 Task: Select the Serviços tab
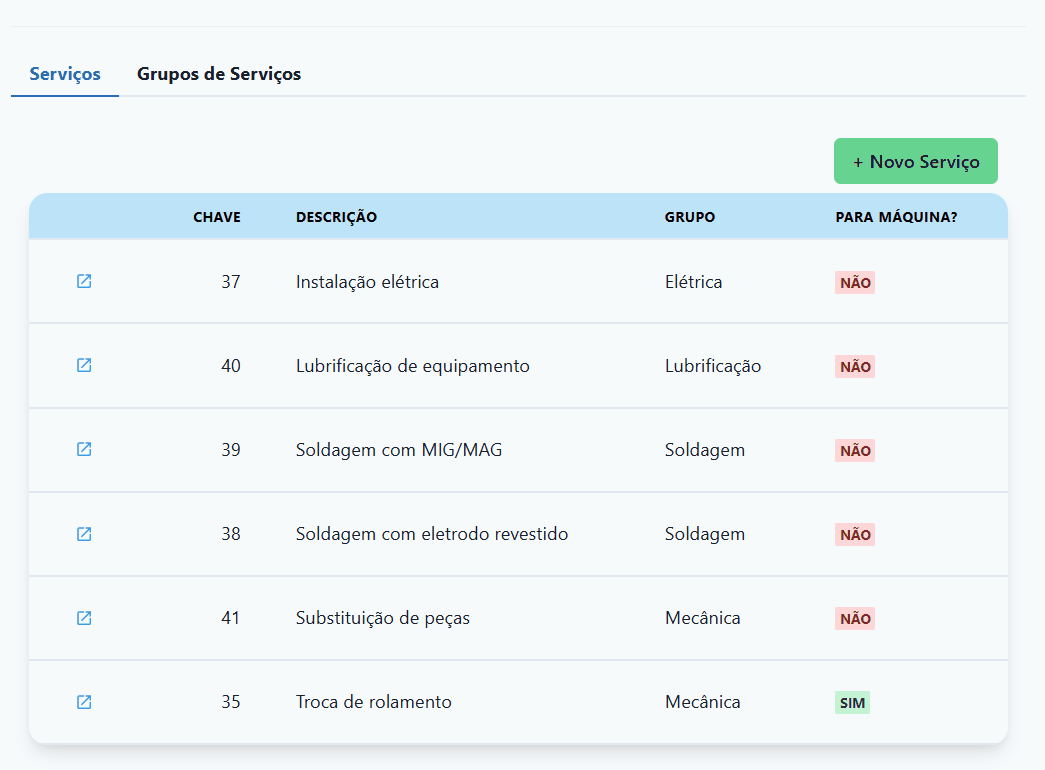click(x=65, y=74)
